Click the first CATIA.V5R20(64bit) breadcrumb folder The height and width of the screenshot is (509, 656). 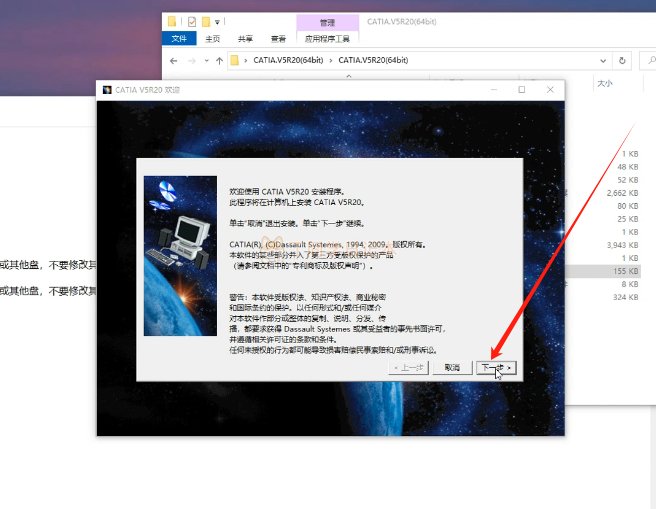coord(290,61)
